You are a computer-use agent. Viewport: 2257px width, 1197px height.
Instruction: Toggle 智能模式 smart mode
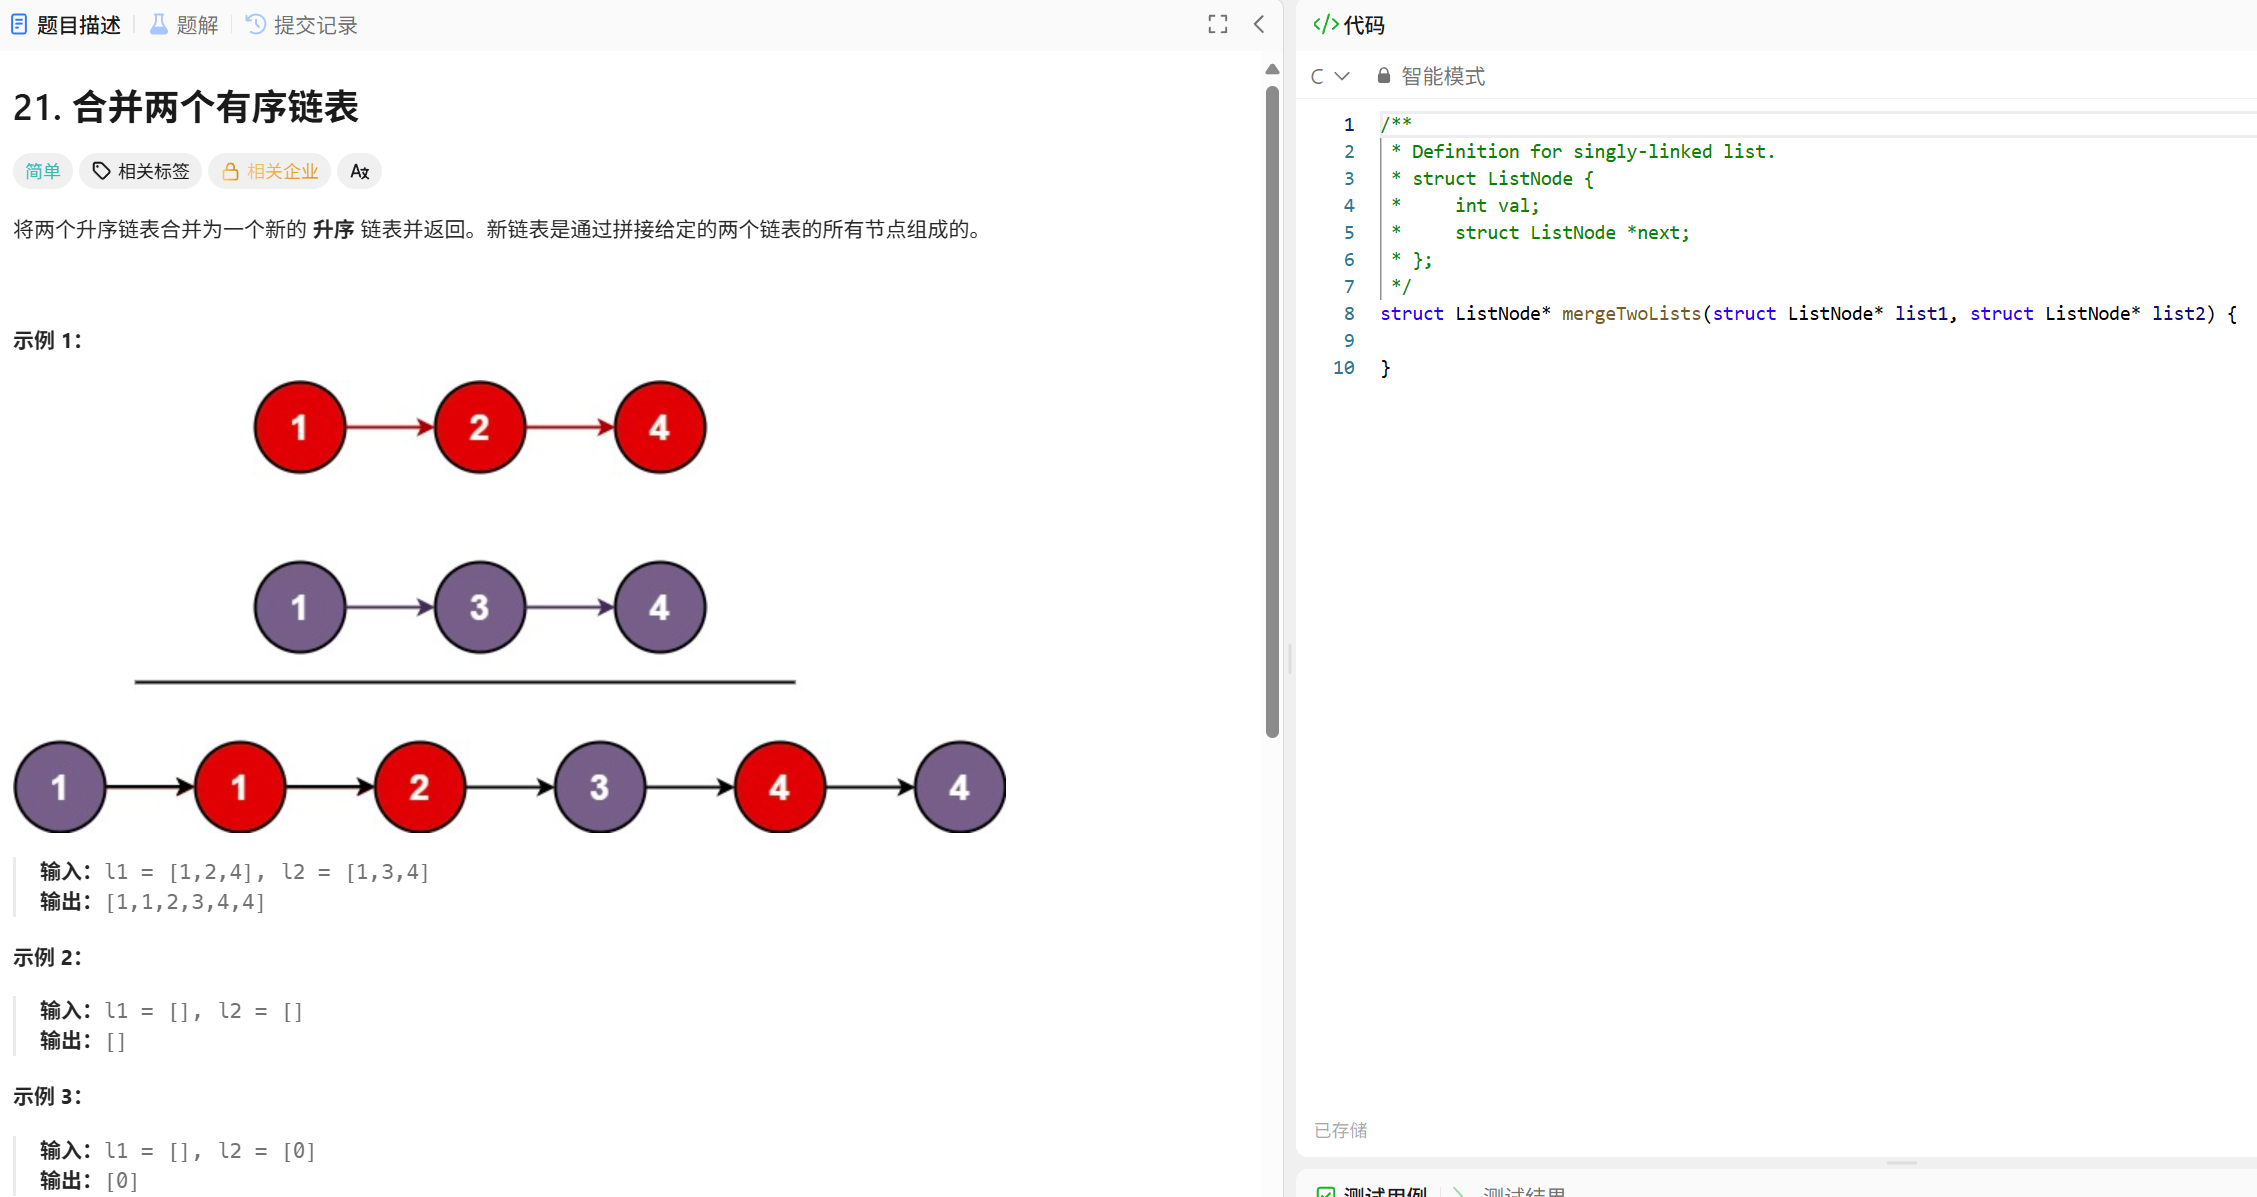(x=1442, y=76)
